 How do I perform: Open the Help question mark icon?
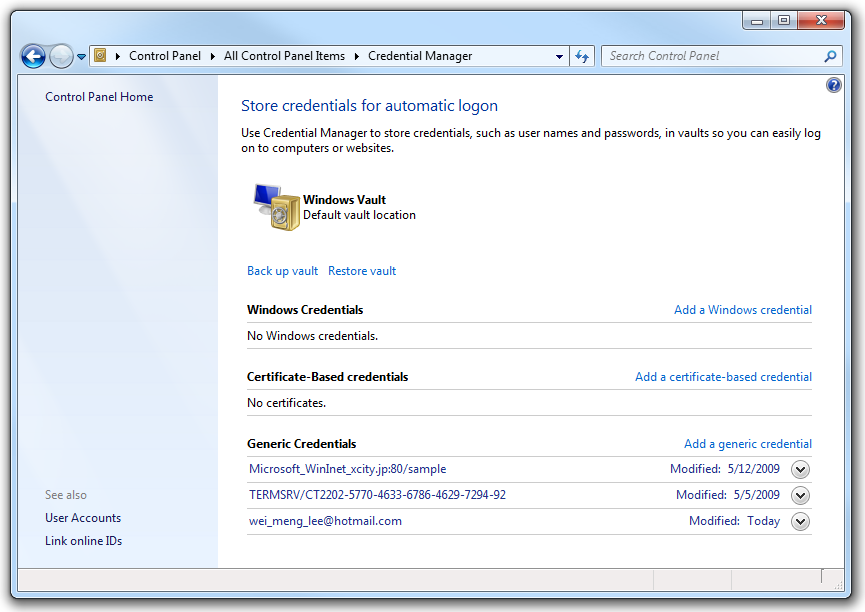(834, 85)
